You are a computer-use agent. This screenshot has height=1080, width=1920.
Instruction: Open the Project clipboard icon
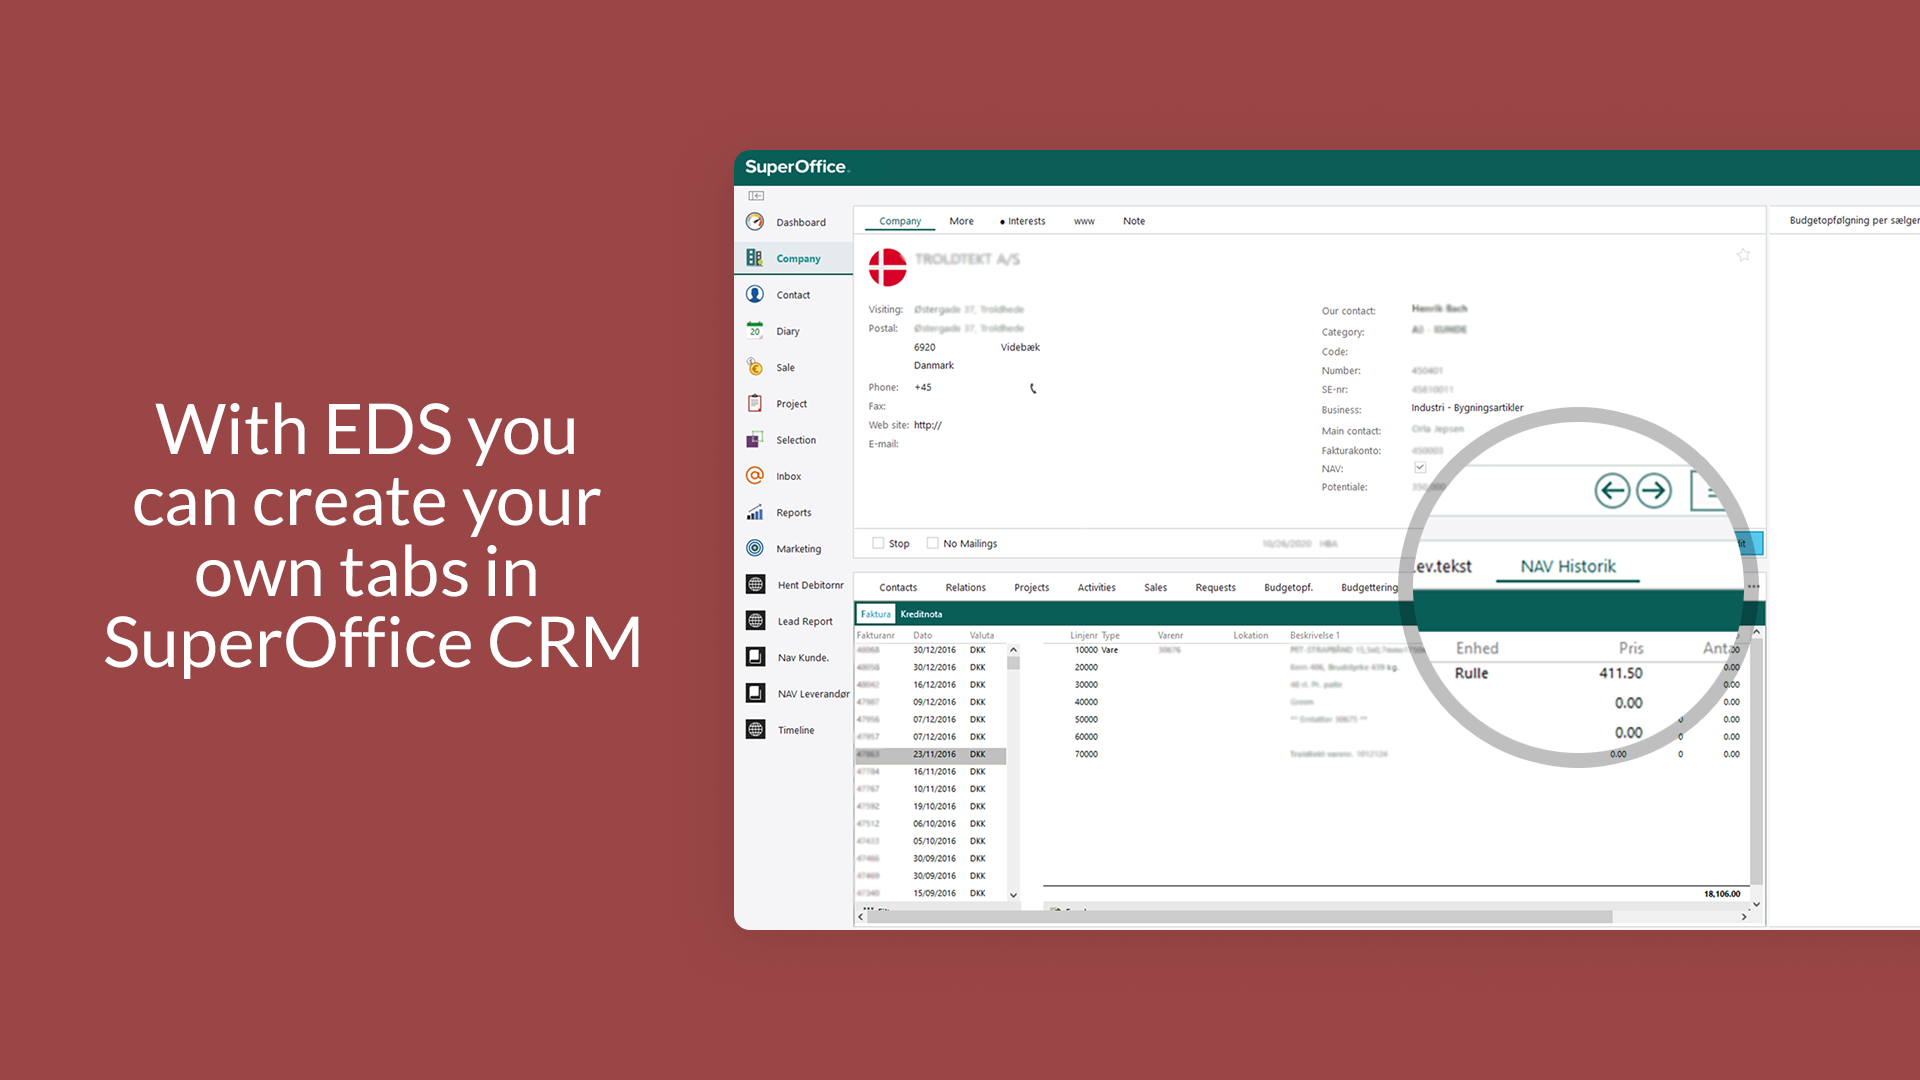[x=755, y=403]
